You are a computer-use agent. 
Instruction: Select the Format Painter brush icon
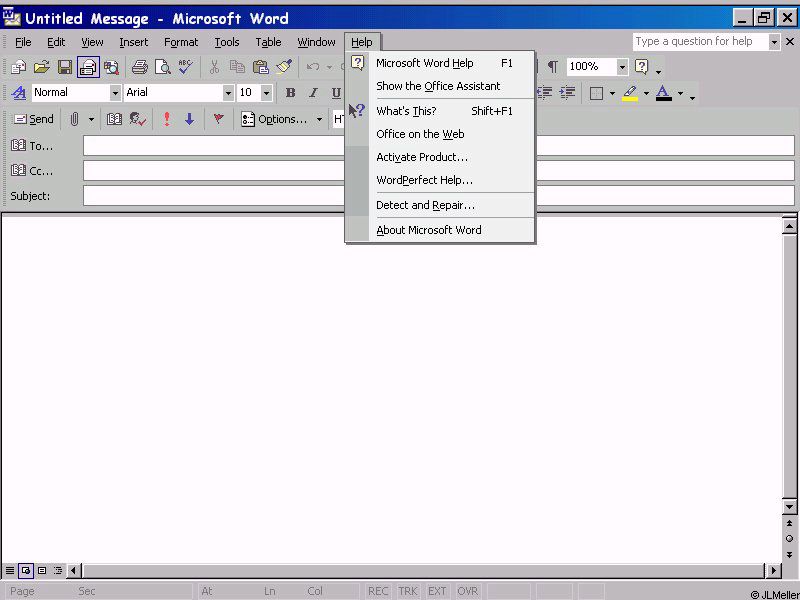coord(284,67)
